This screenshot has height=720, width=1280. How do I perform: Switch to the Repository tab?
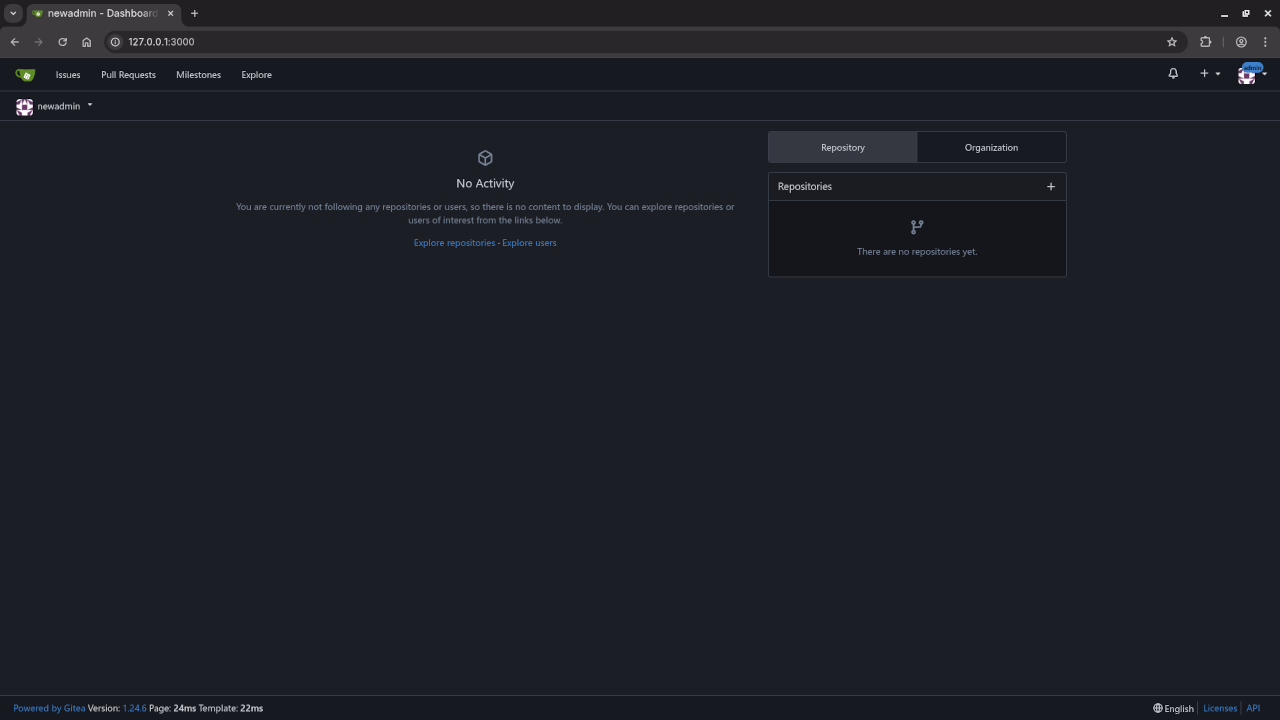[x=843, y=147]
